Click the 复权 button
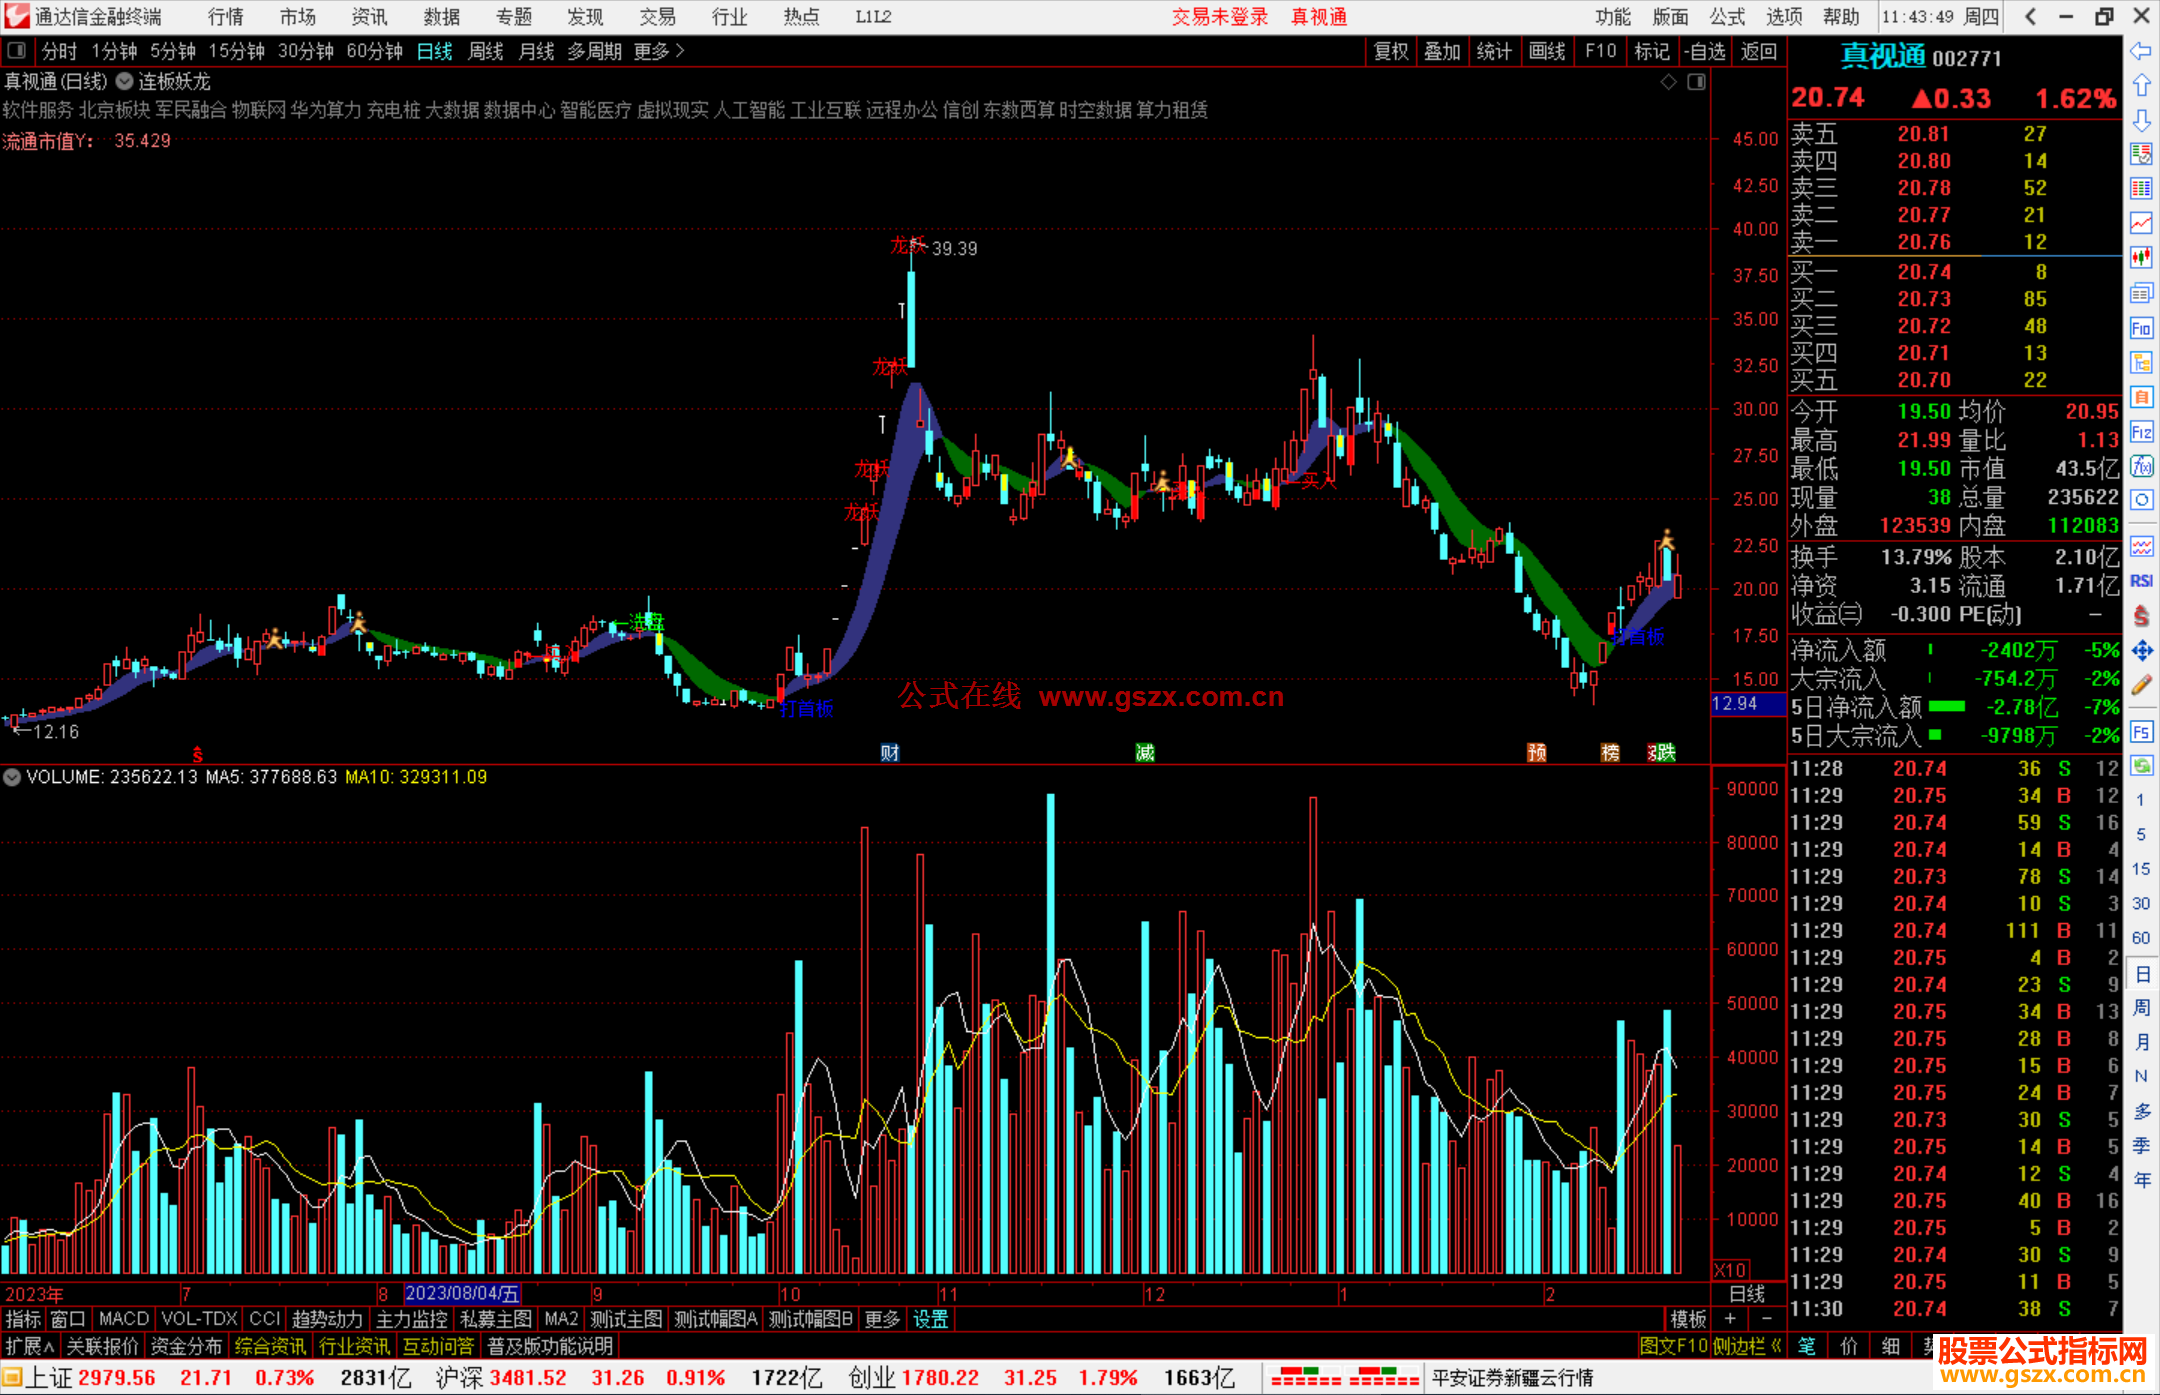Image resolution: width=2160 pixels, height=1395 pixels. (1390, 51)
